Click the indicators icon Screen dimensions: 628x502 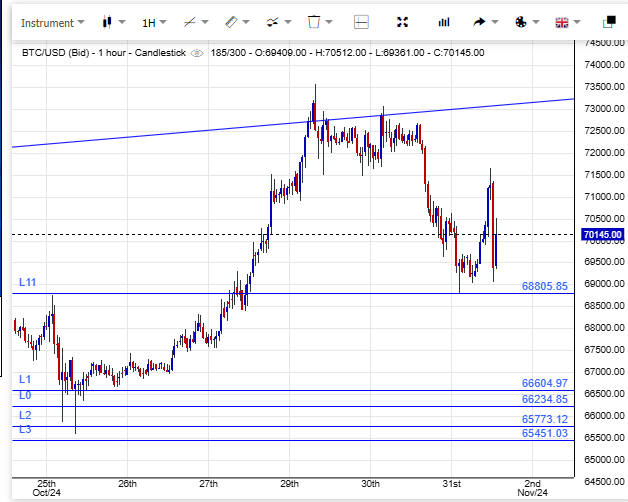(x=272, y=22)
